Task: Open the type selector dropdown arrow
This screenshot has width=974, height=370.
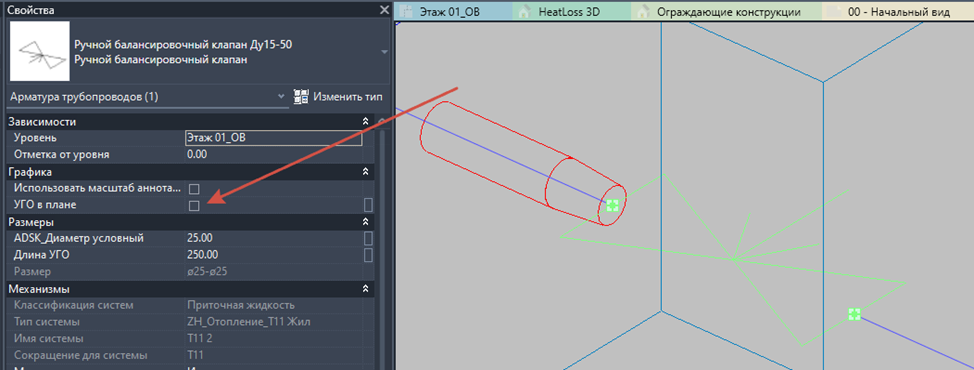Action: [x=384, y=52]
